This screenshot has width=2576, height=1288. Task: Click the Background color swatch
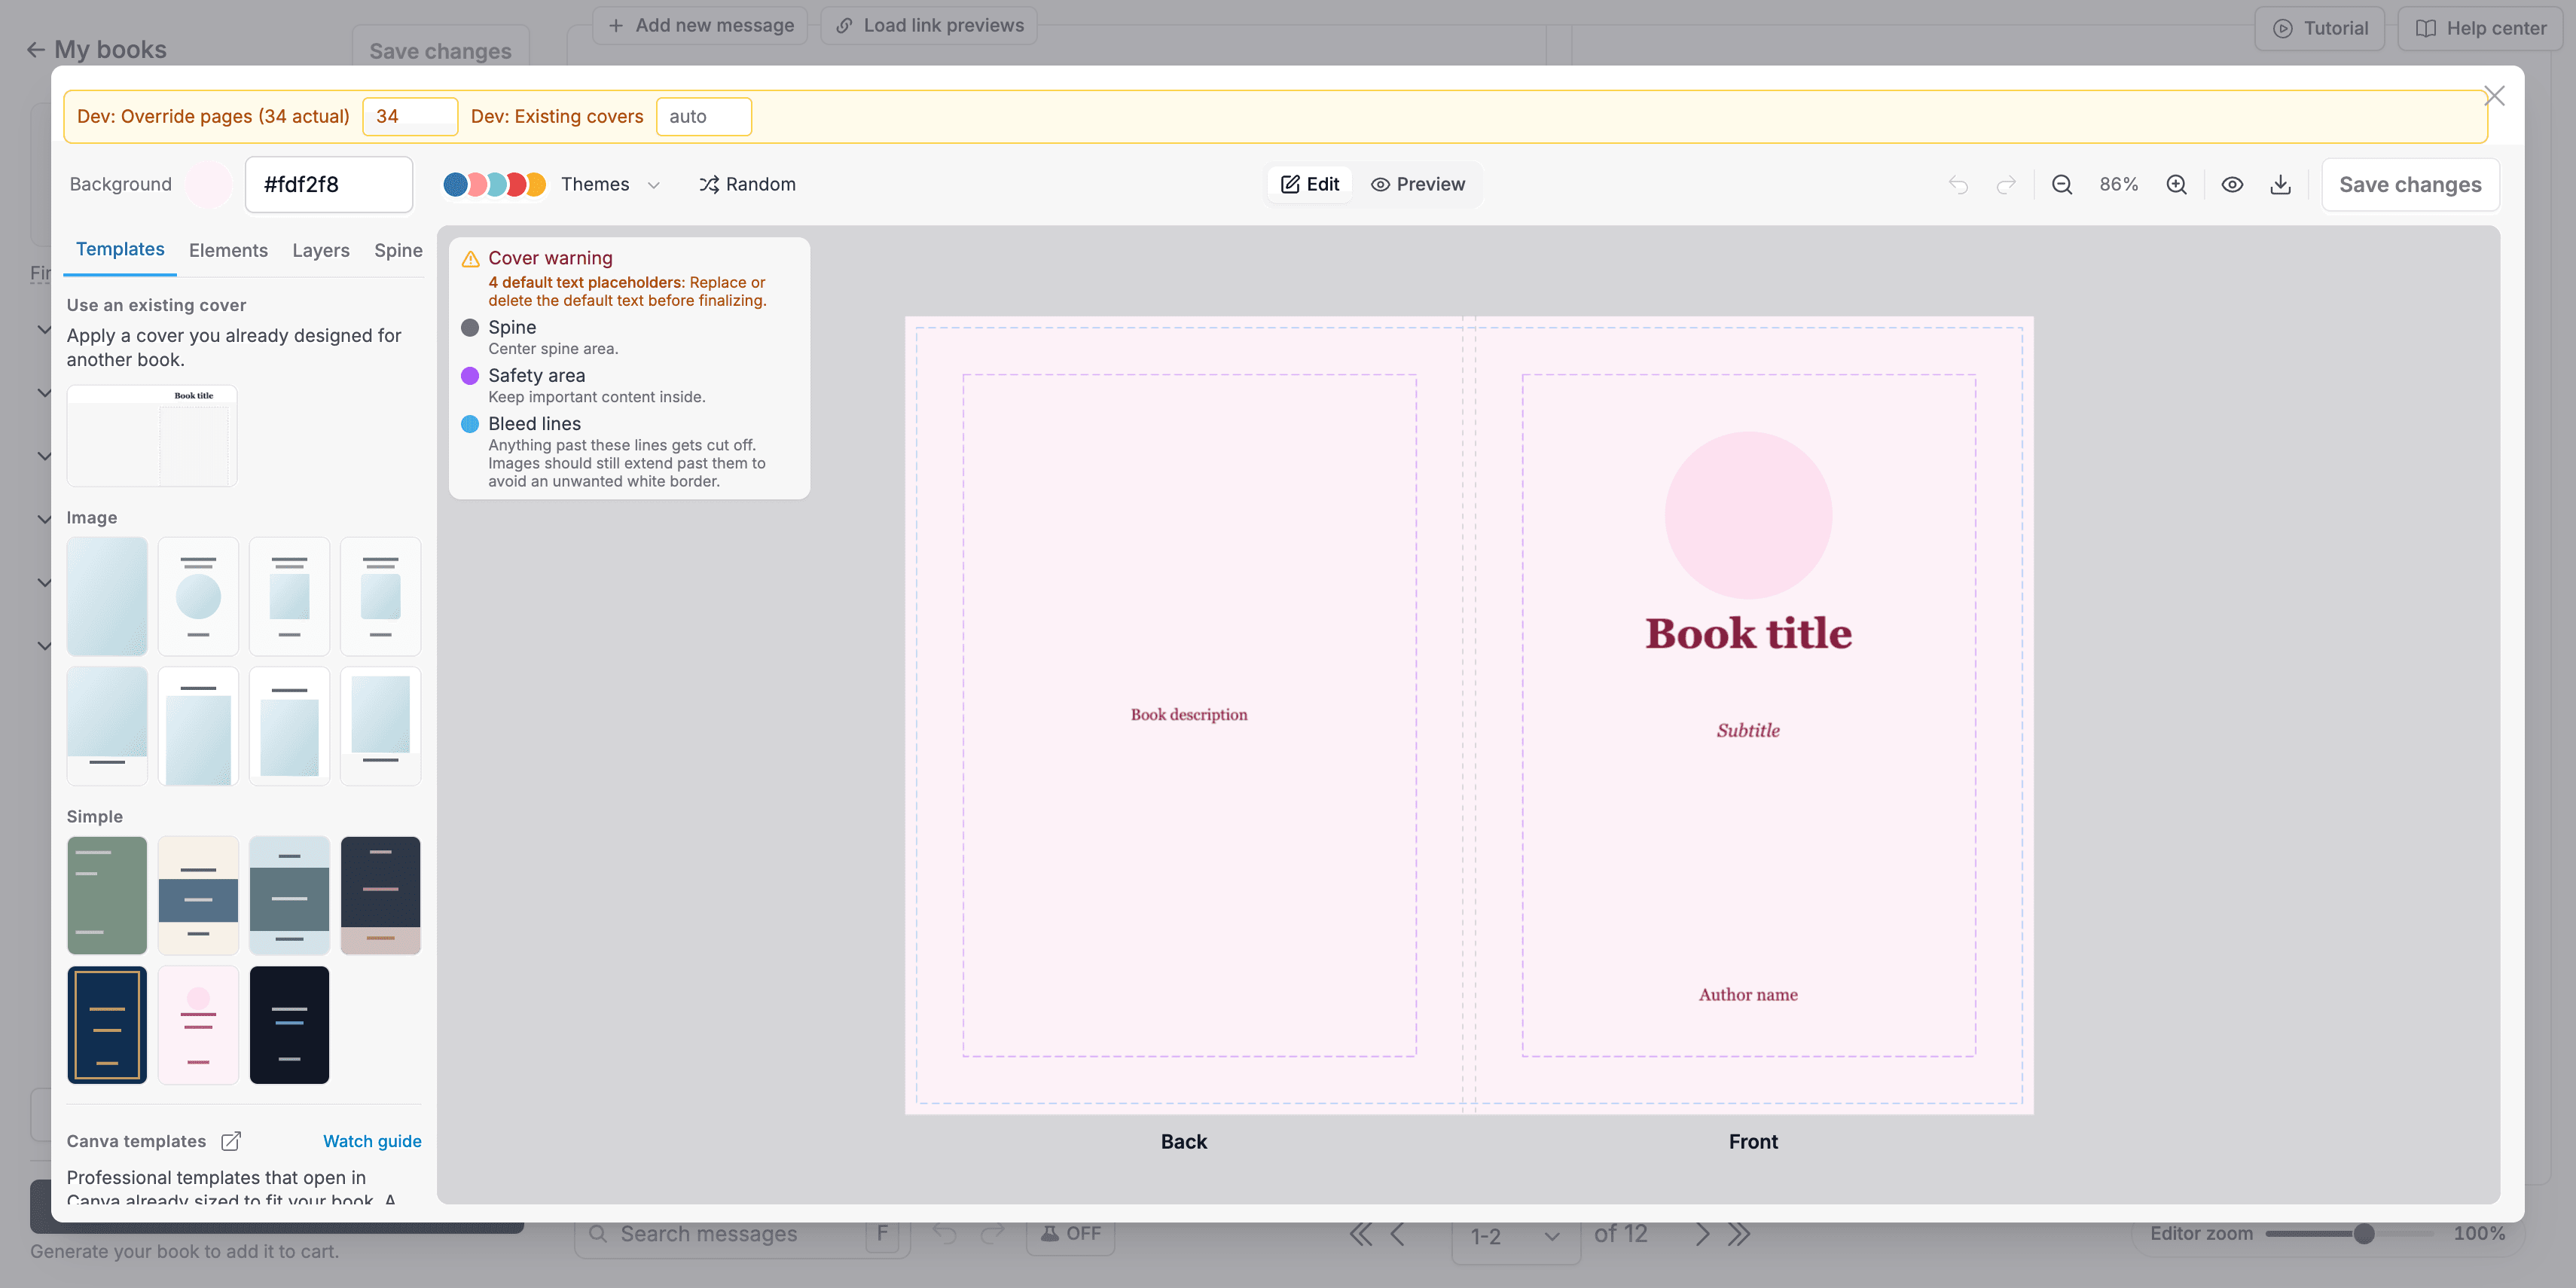(x=209, y=184)
